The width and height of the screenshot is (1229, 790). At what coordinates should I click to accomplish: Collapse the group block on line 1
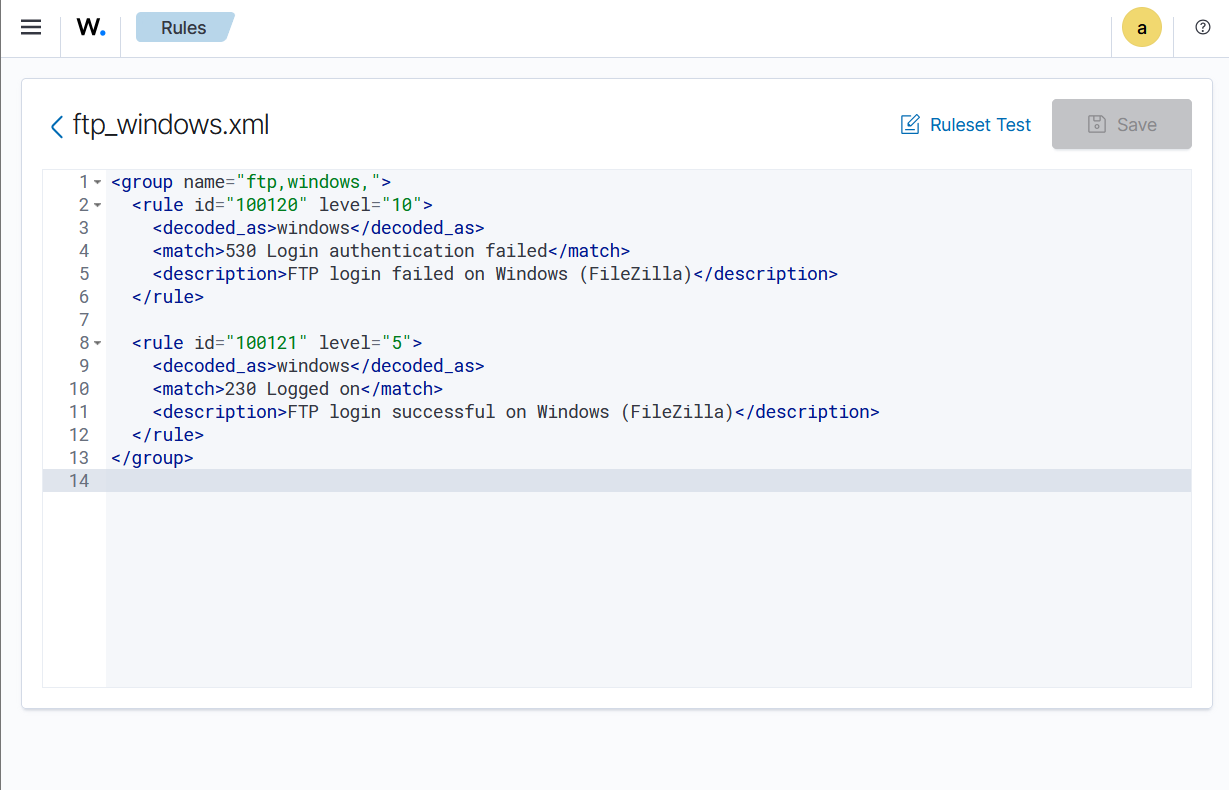click(97, 182)
